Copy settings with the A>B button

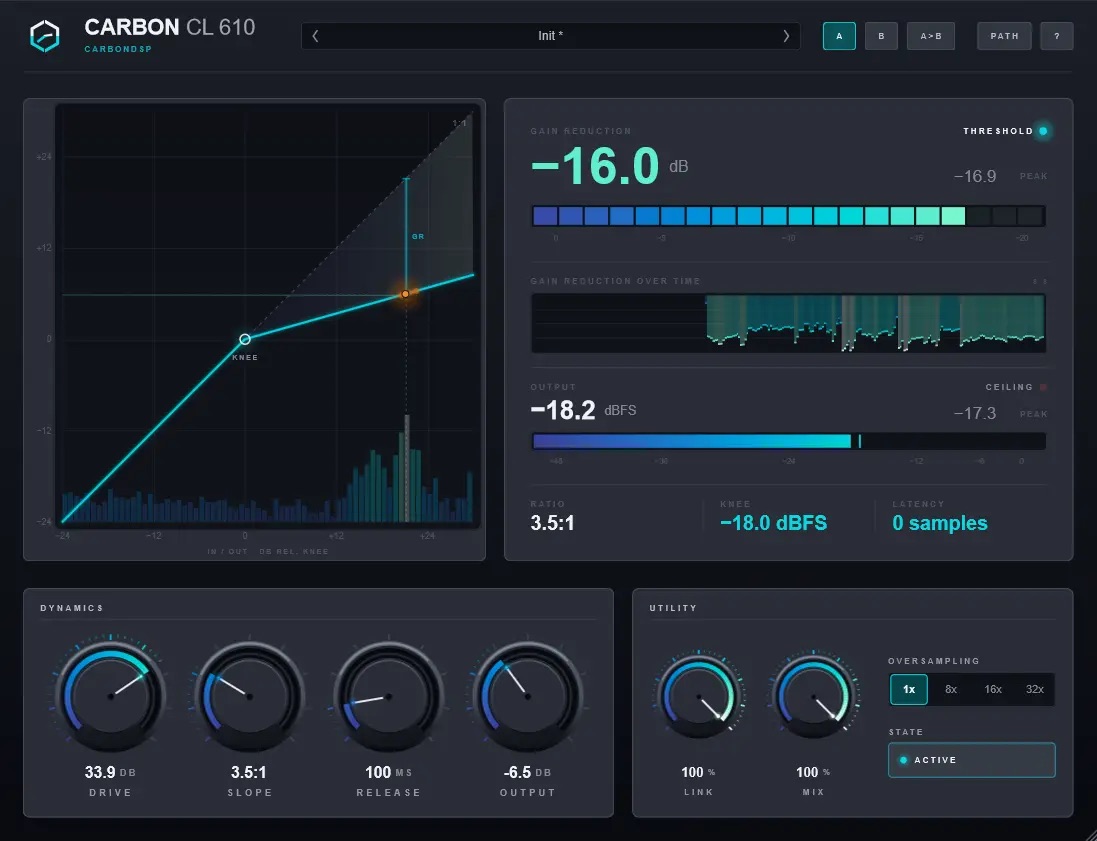tap(930, 36)
